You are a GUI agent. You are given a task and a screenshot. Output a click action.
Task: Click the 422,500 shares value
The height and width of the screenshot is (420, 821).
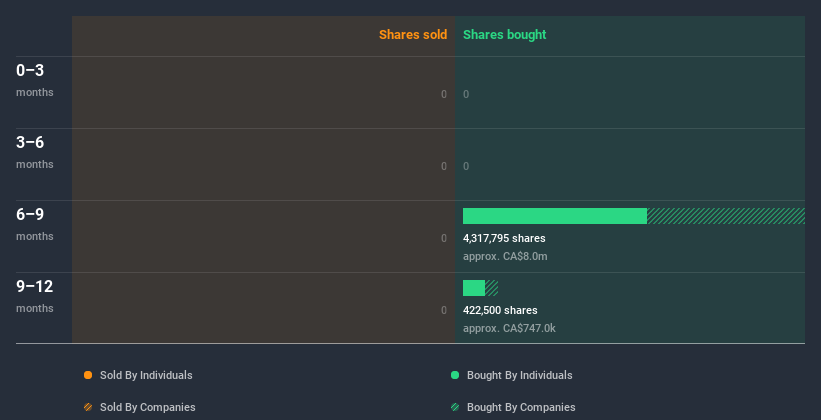coord(500,310)
